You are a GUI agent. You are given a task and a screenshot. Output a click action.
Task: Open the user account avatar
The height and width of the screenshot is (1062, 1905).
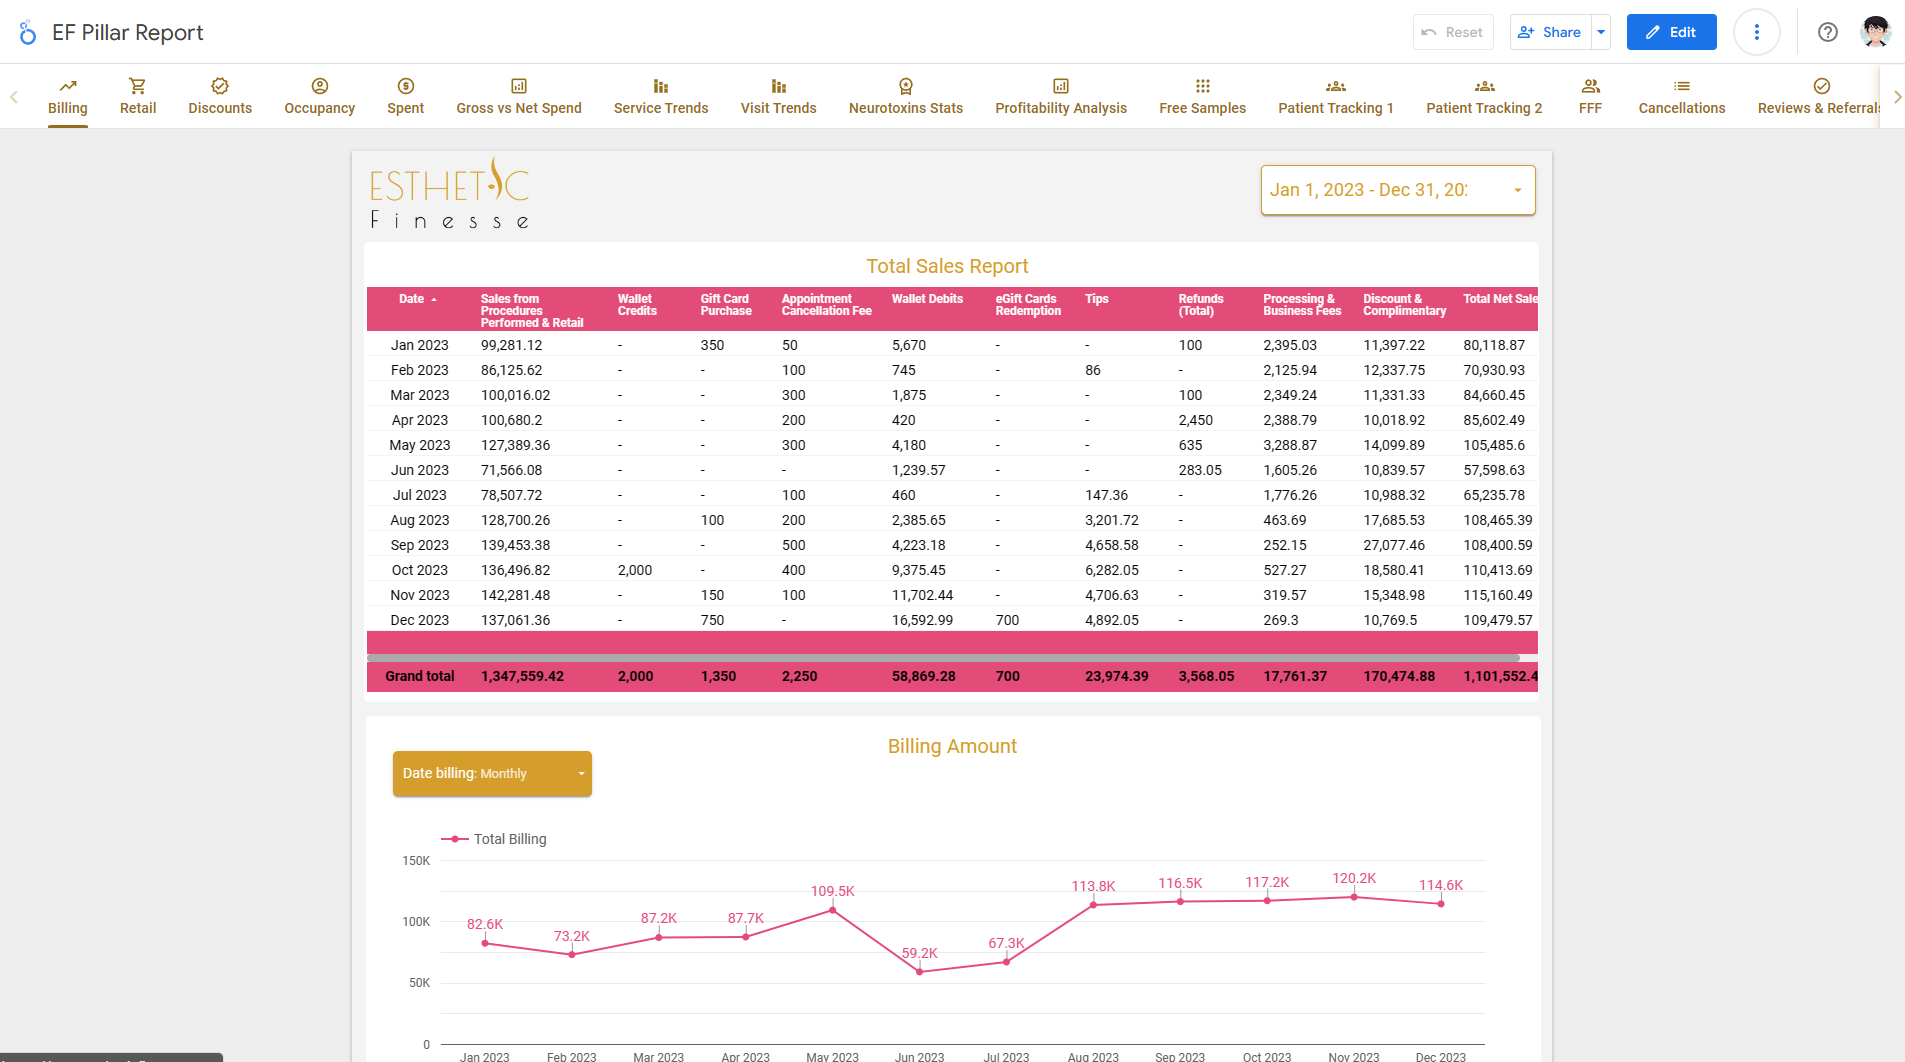click(1876, 32)
